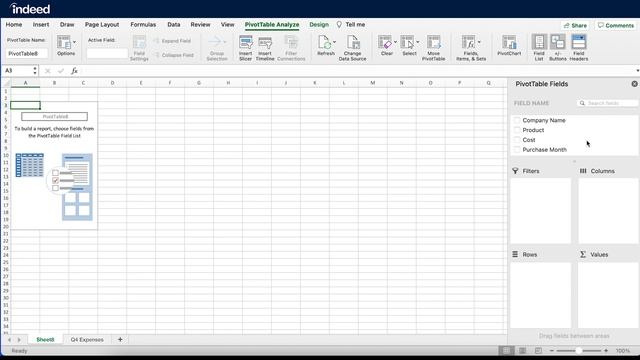The image size is (640, 360).
Task: Click the insert function fx icon
Action: pos(74,71)
